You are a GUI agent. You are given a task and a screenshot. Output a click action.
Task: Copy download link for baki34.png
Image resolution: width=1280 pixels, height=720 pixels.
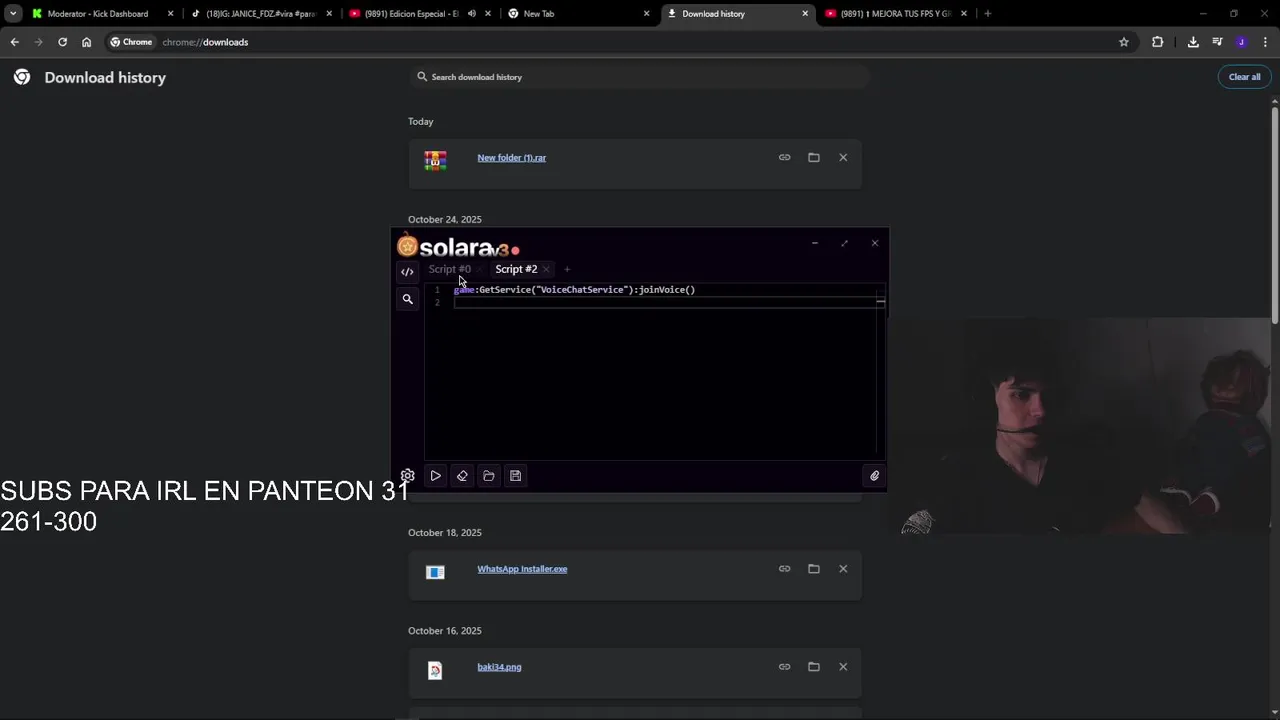pos(784,667)
